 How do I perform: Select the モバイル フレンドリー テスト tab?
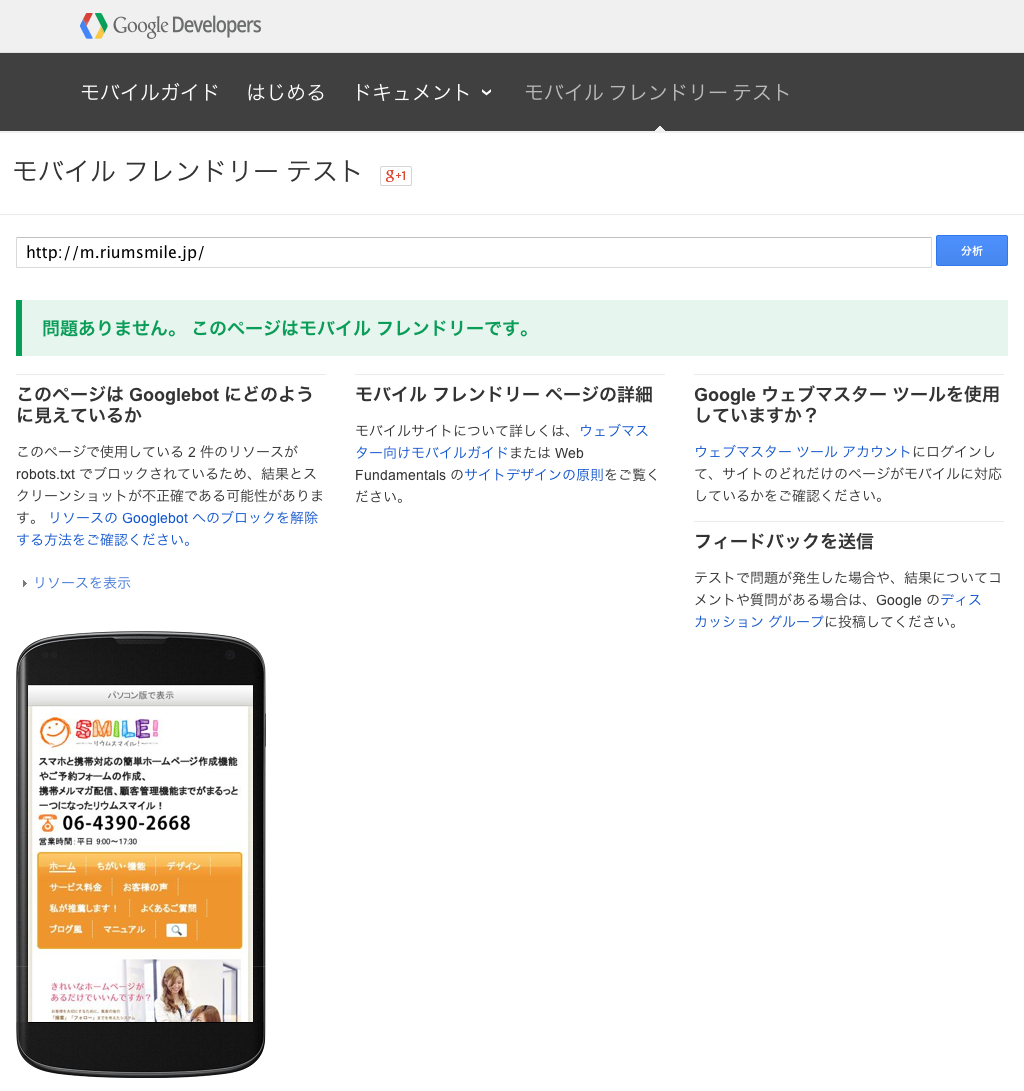[657, 92]
